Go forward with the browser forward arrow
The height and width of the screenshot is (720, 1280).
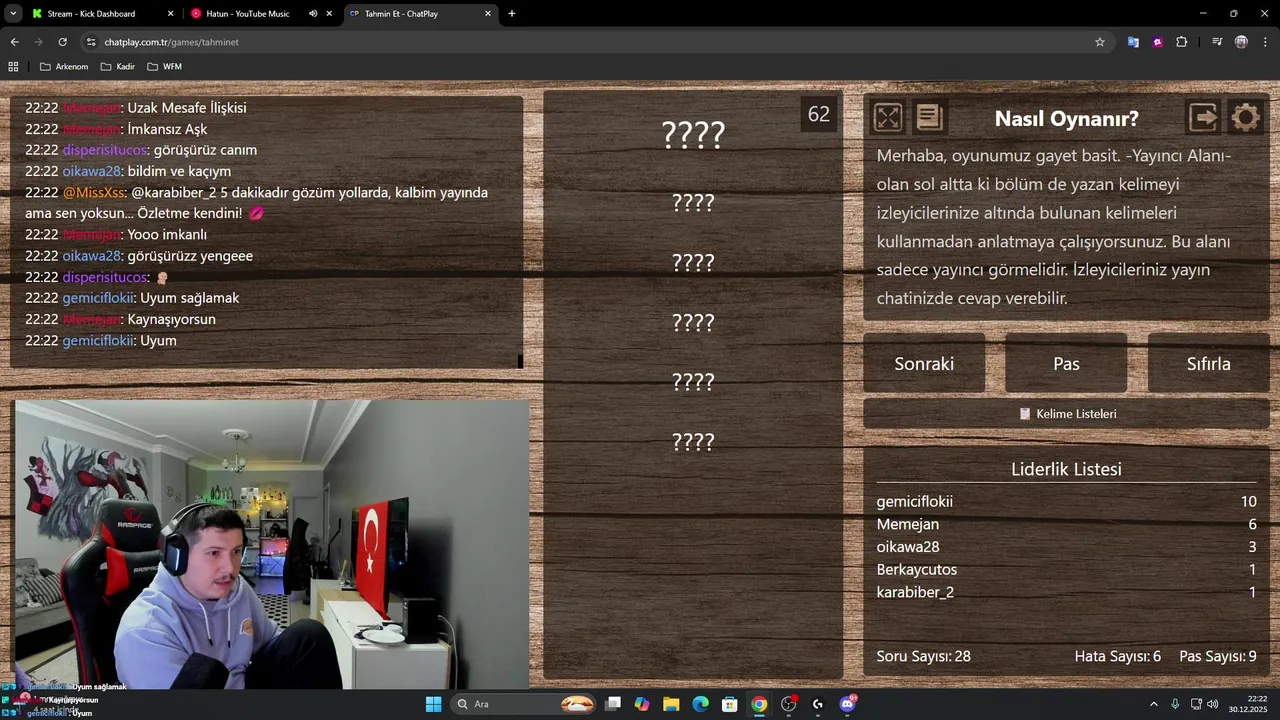[38, 42]
